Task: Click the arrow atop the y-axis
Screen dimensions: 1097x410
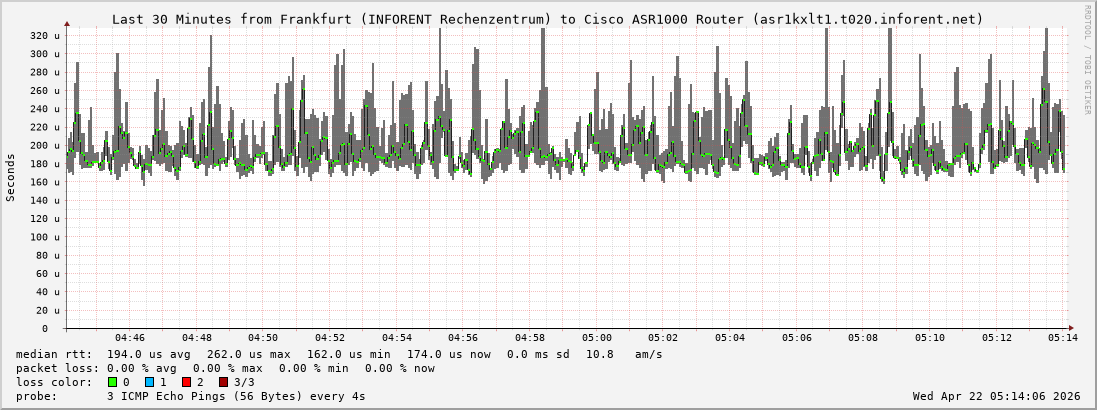Action: (67, 23)
